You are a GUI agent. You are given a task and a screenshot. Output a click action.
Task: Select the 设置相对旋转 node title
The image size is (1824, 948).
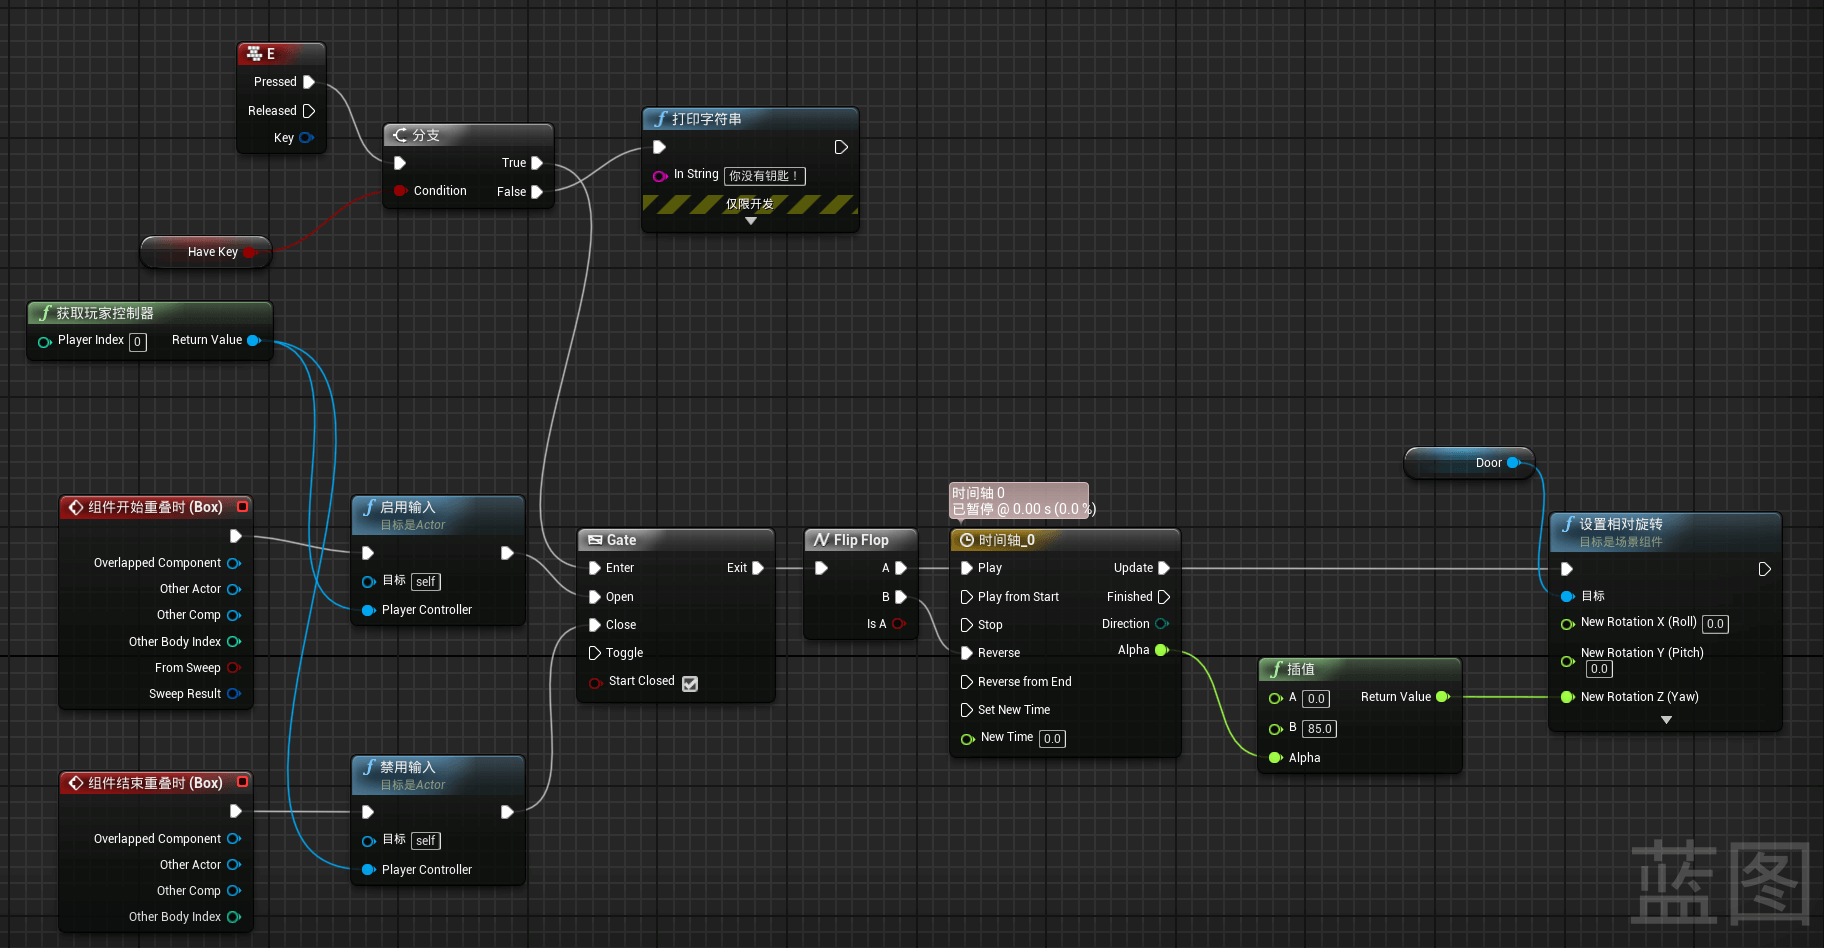tap(1621, 524)
